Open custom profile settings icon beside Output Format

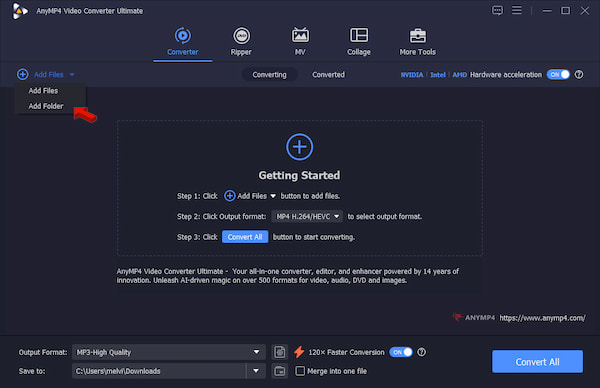(280, 352)
